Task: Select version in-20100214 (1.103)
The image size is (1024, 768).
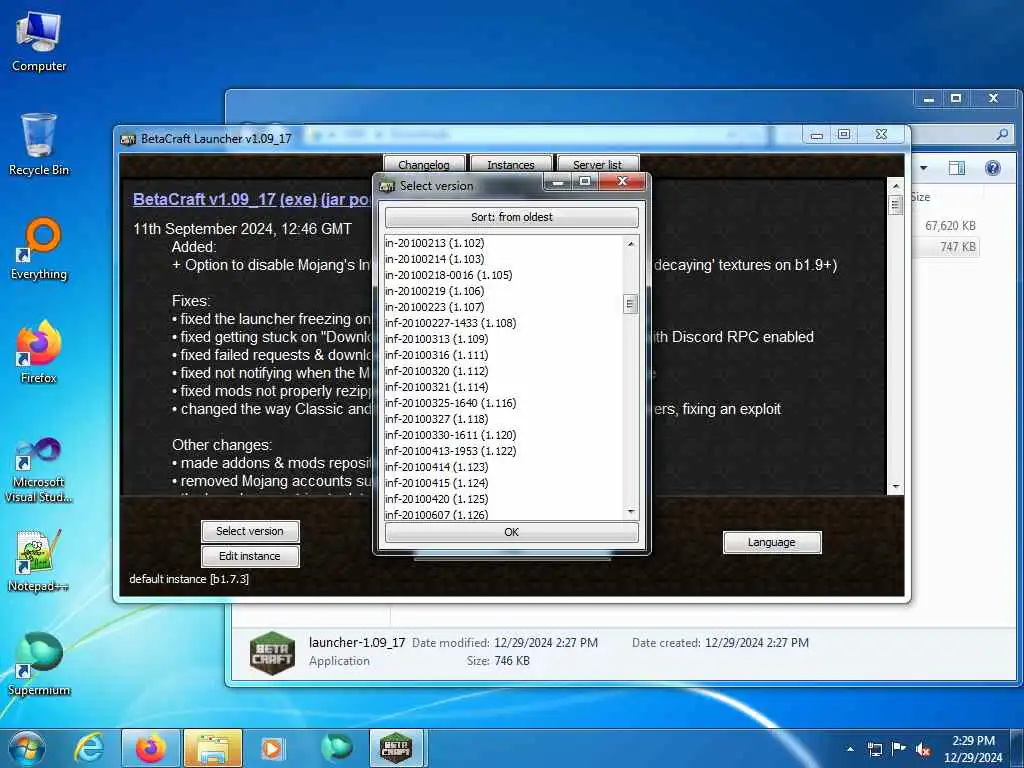Action: click(x=503, y=259)
